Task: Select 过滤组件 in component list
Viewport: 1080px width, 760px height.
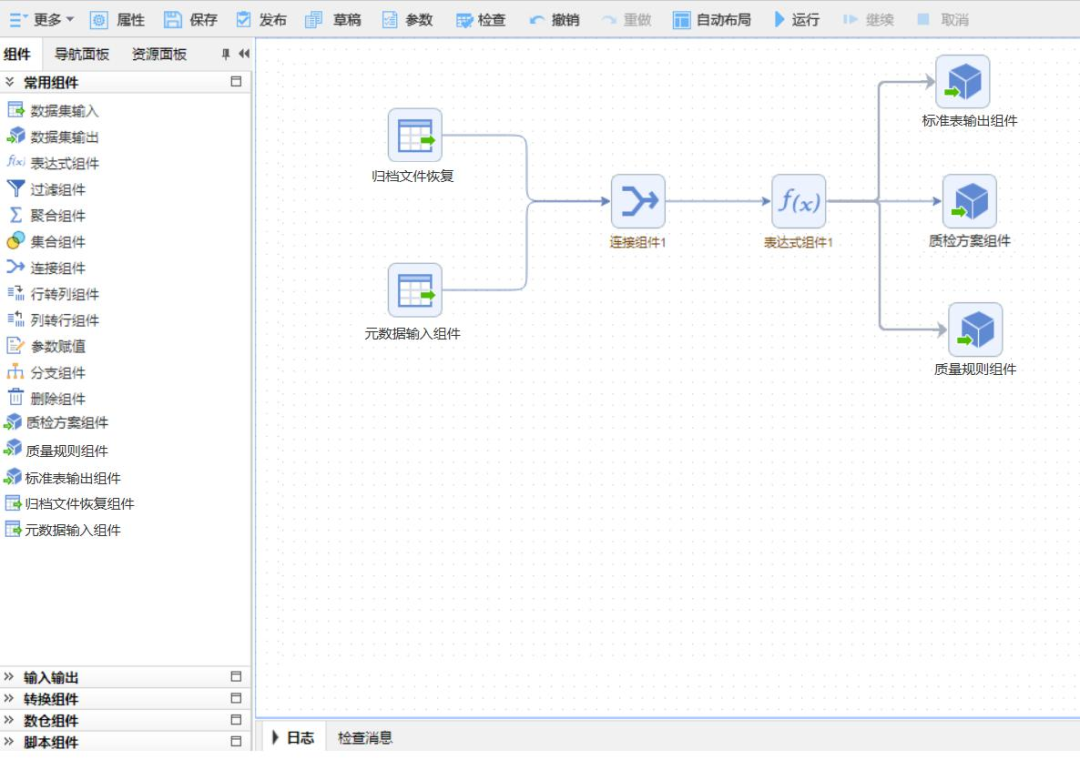Action: point(57,189)
